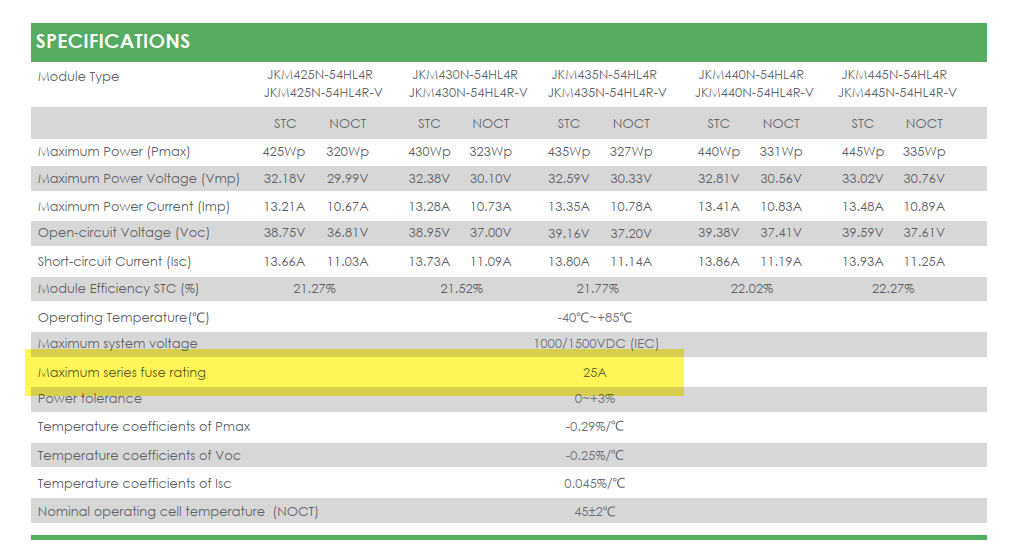
Task: Select Temperature coefficients of Voc label
Action: pyautogui.click(x=139, y=455)
